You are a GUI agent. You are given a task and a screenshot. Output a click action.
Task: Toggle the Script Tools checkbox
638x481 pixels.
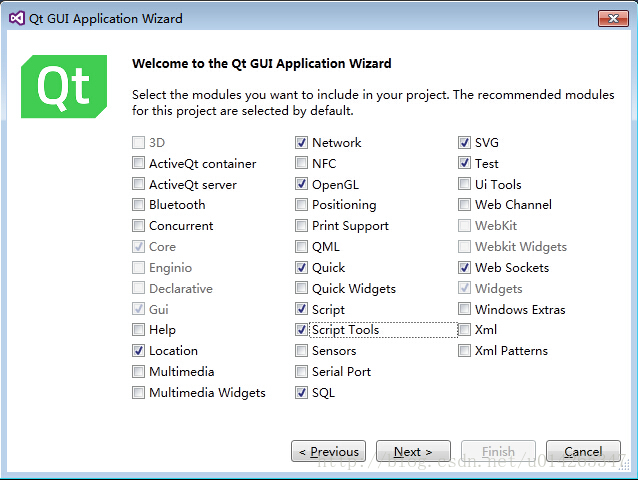click(x=301, y=329)
